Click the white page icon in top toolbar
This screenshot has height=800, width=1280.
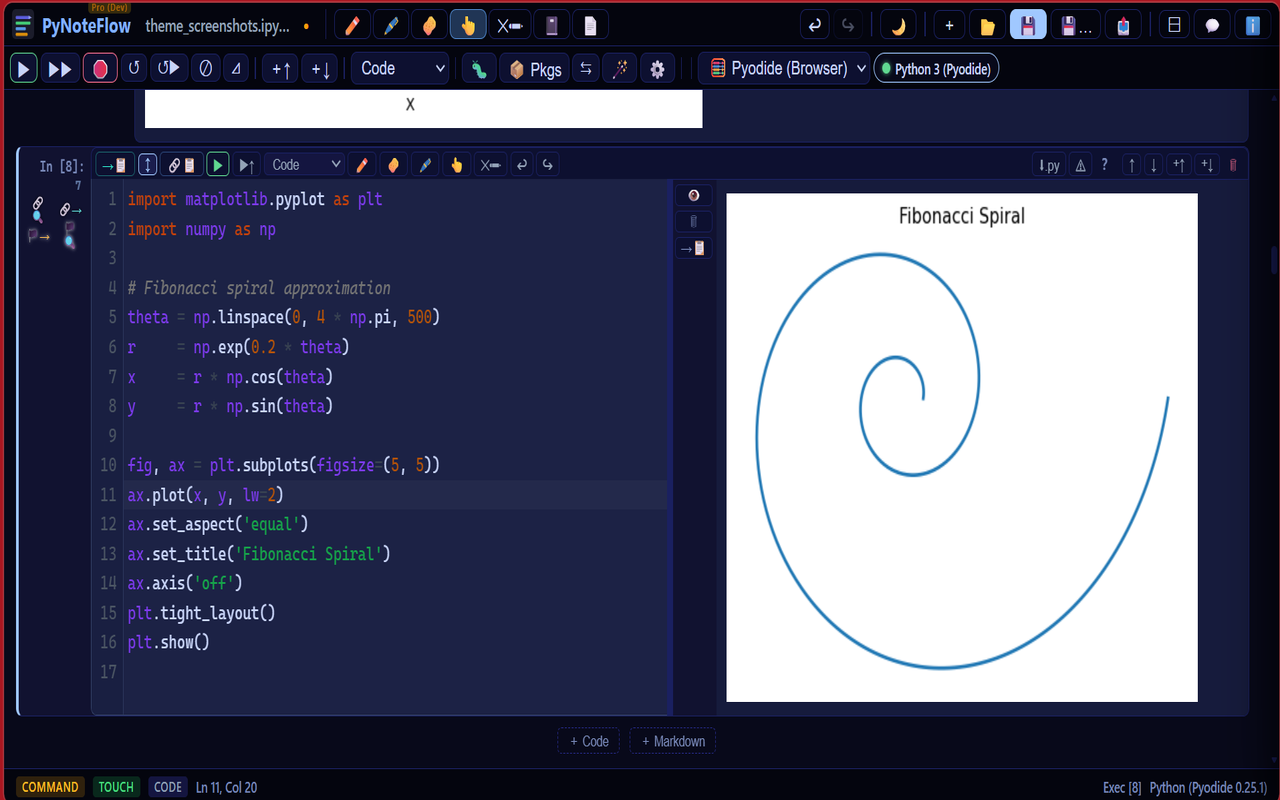(590, 25)
